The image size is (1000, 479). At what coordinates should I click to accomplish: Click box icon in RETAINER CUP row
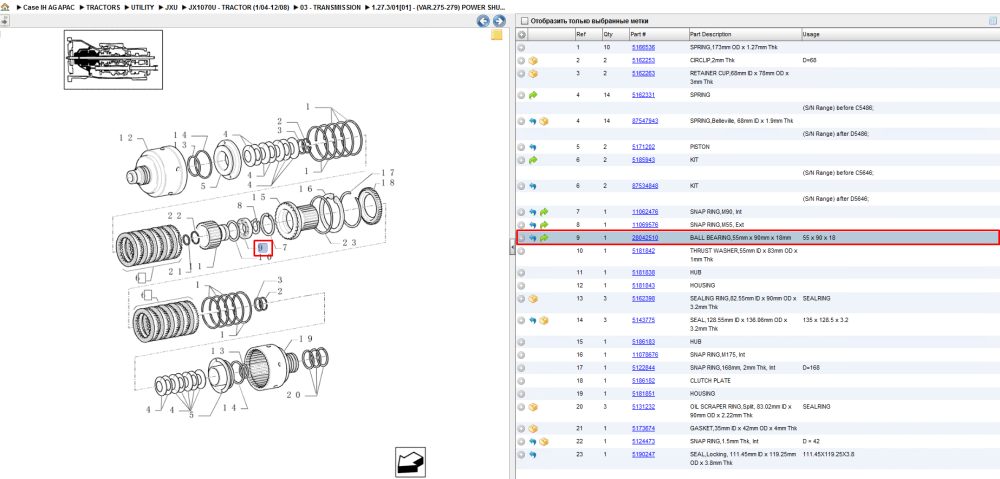(x=533, y=73)
